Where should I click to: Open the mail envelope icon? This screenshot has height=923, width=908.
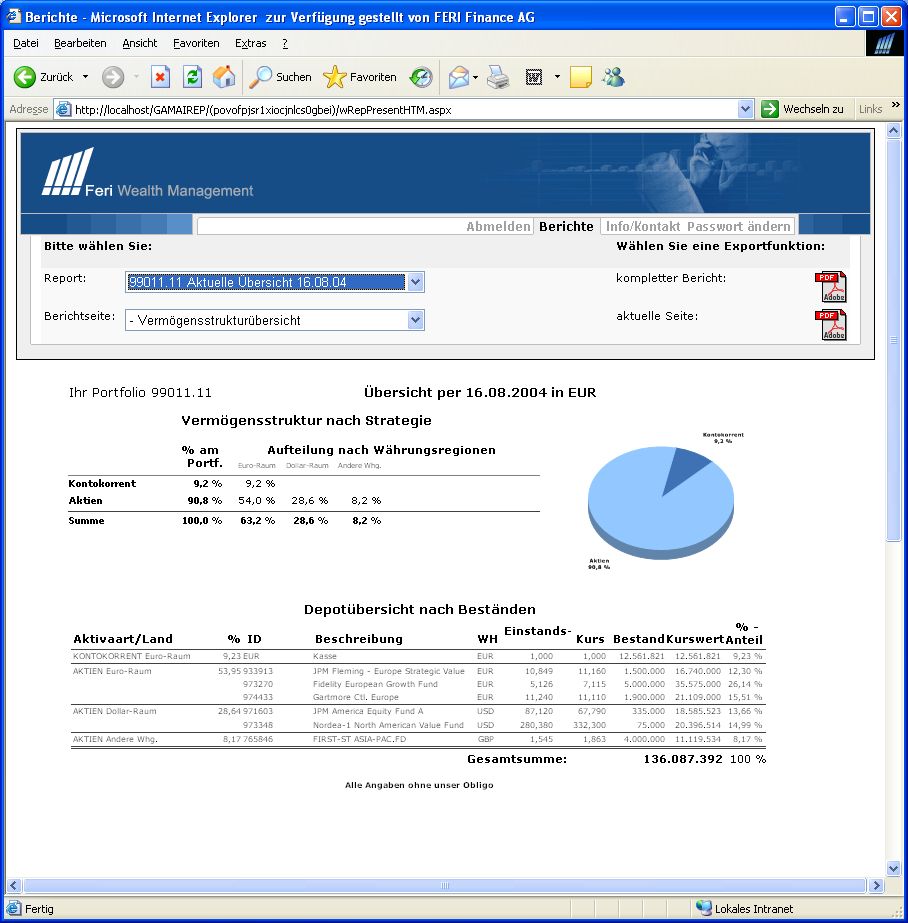coord(458,77)
